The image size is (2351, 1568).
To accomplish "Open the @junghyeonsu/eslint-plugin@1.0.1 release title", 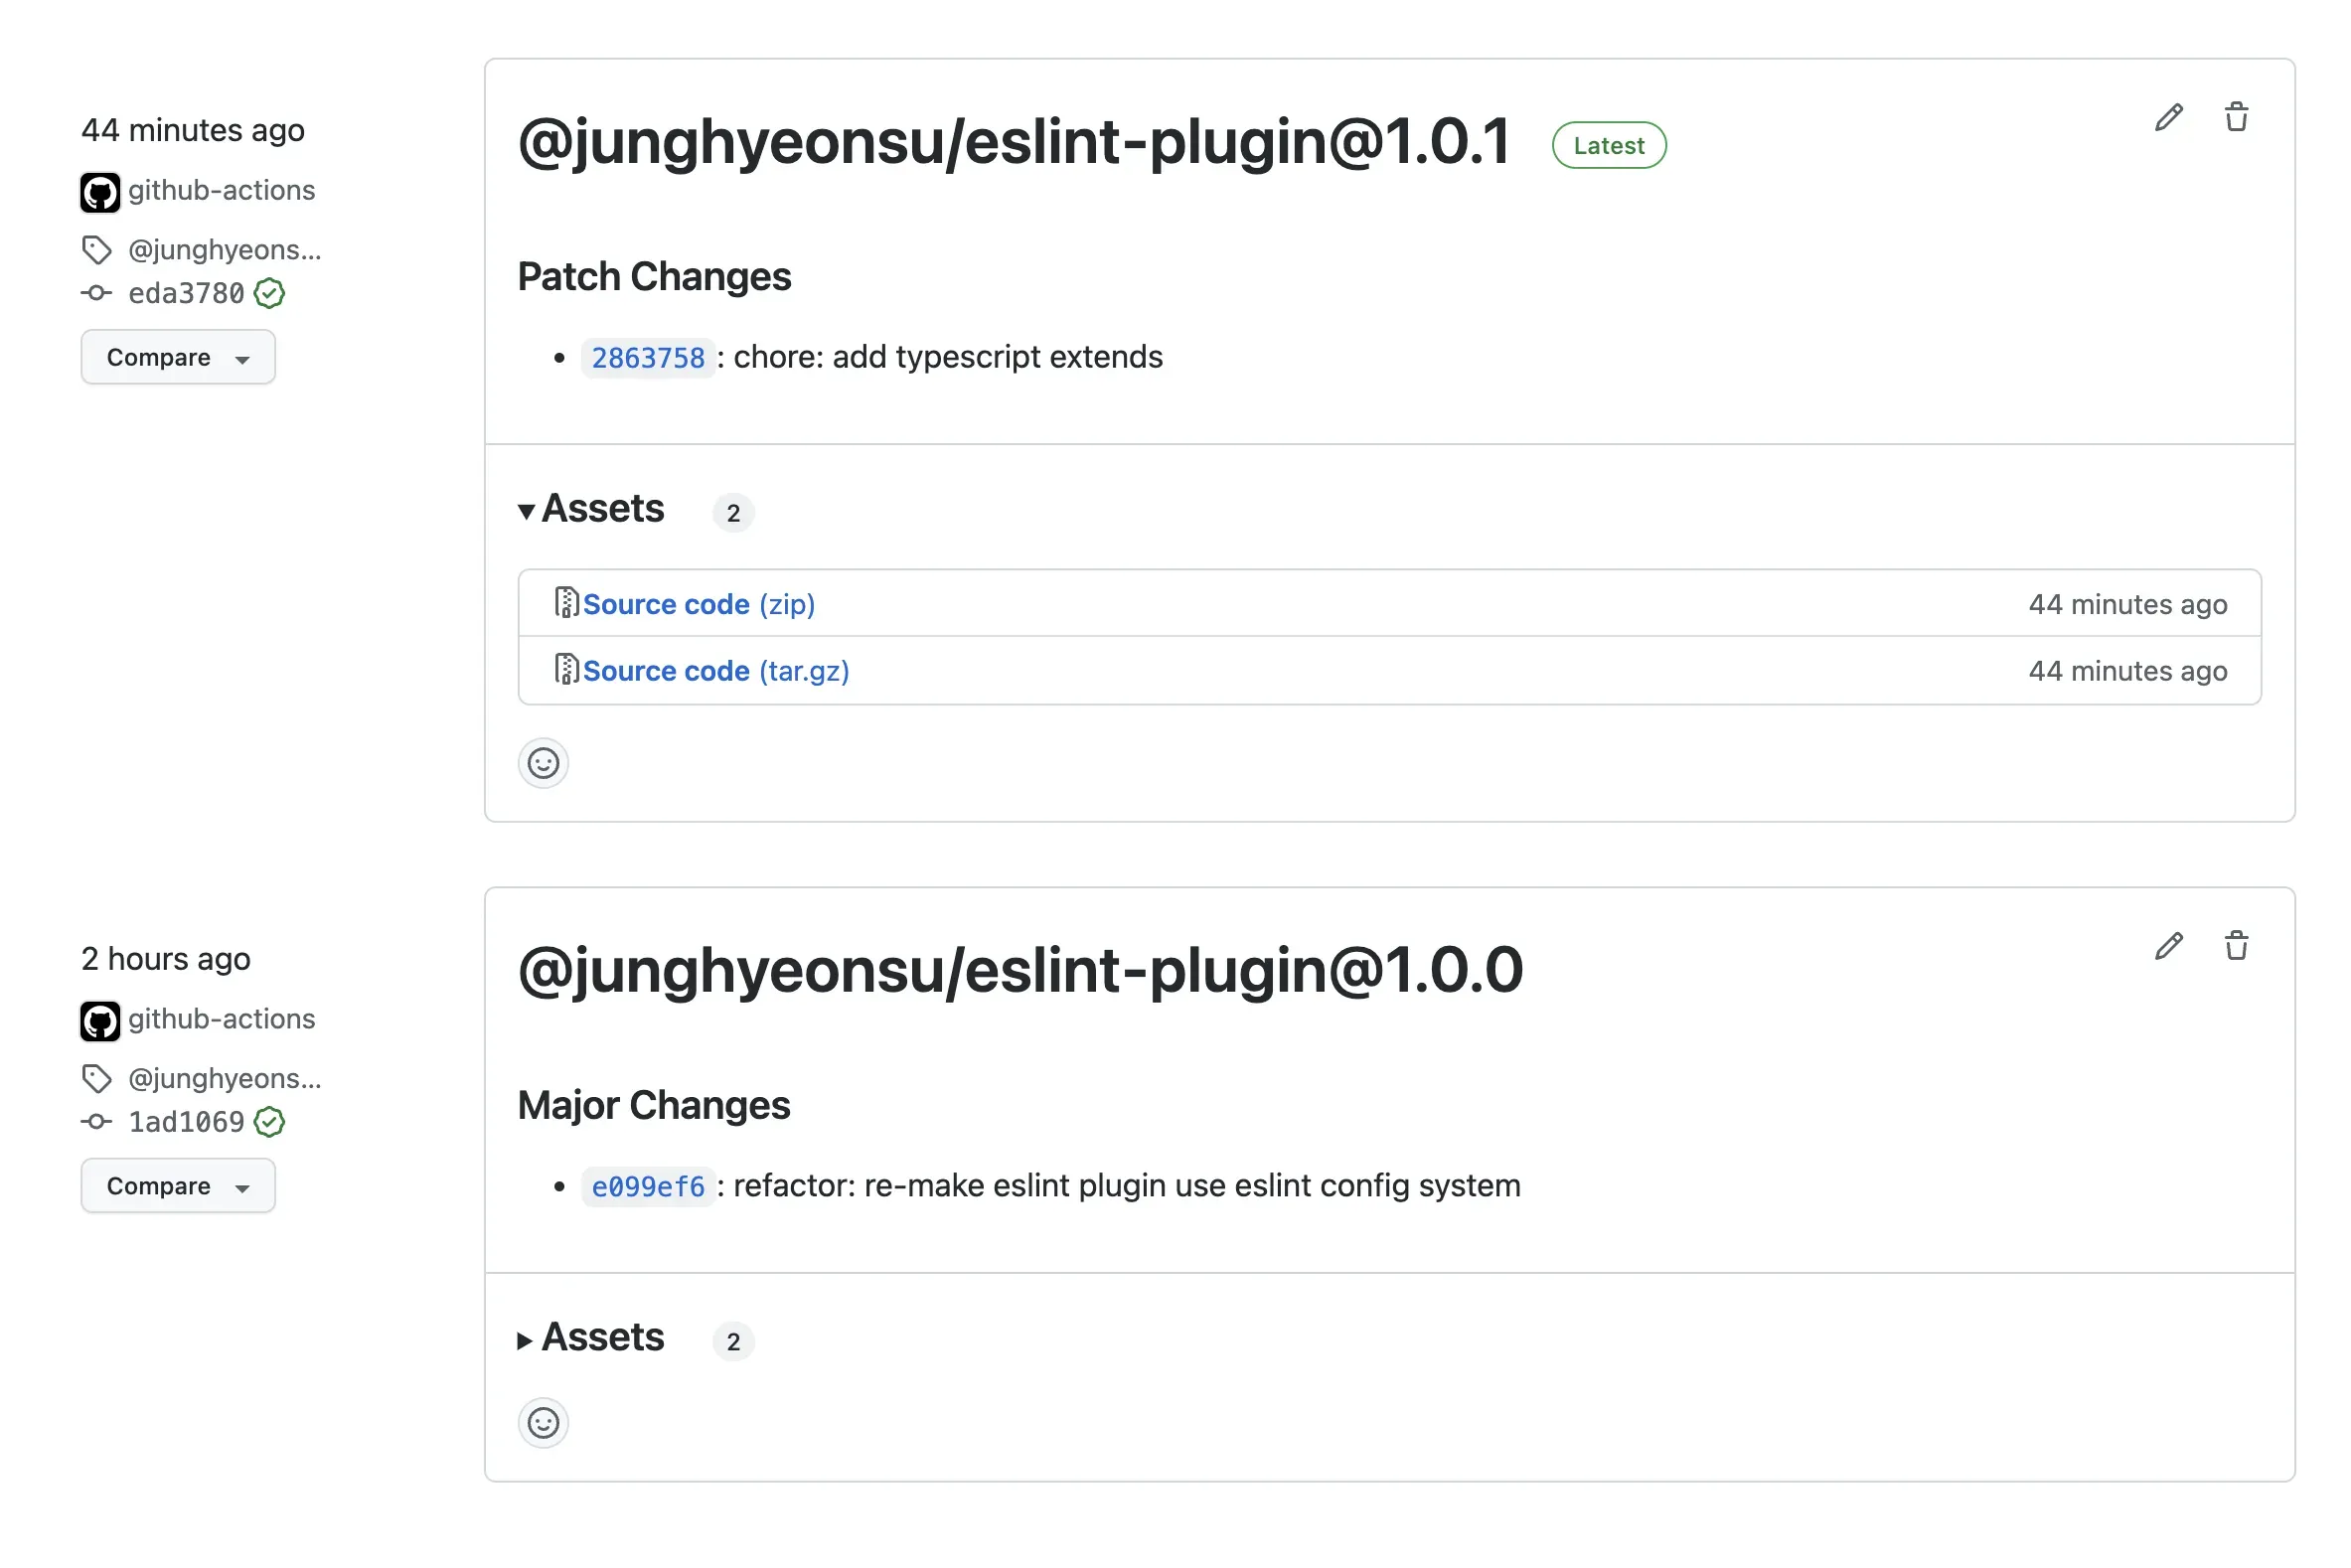I will [1013, 142].
